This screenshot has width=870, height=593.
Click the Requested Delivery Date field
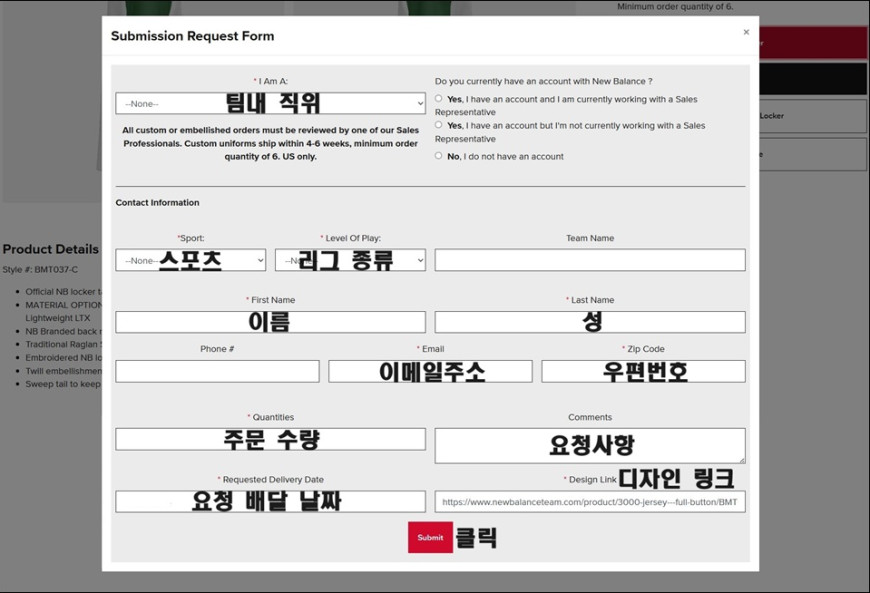[x=271, y=501]
